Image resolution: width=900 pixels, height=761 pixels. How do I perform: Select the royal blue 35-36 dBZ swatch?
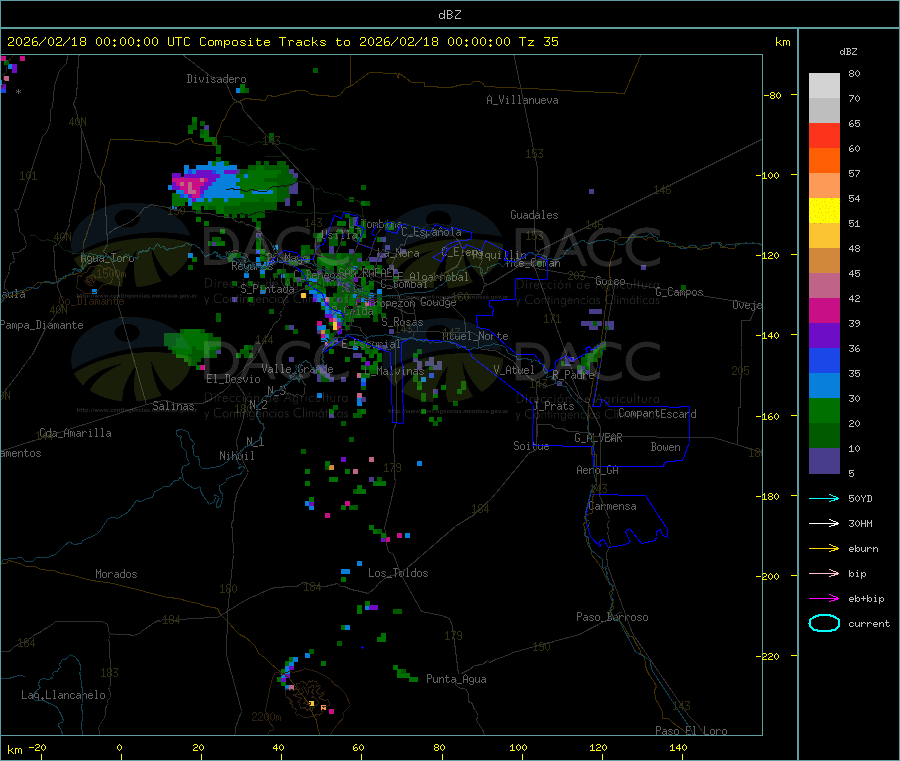pos(824,360)
